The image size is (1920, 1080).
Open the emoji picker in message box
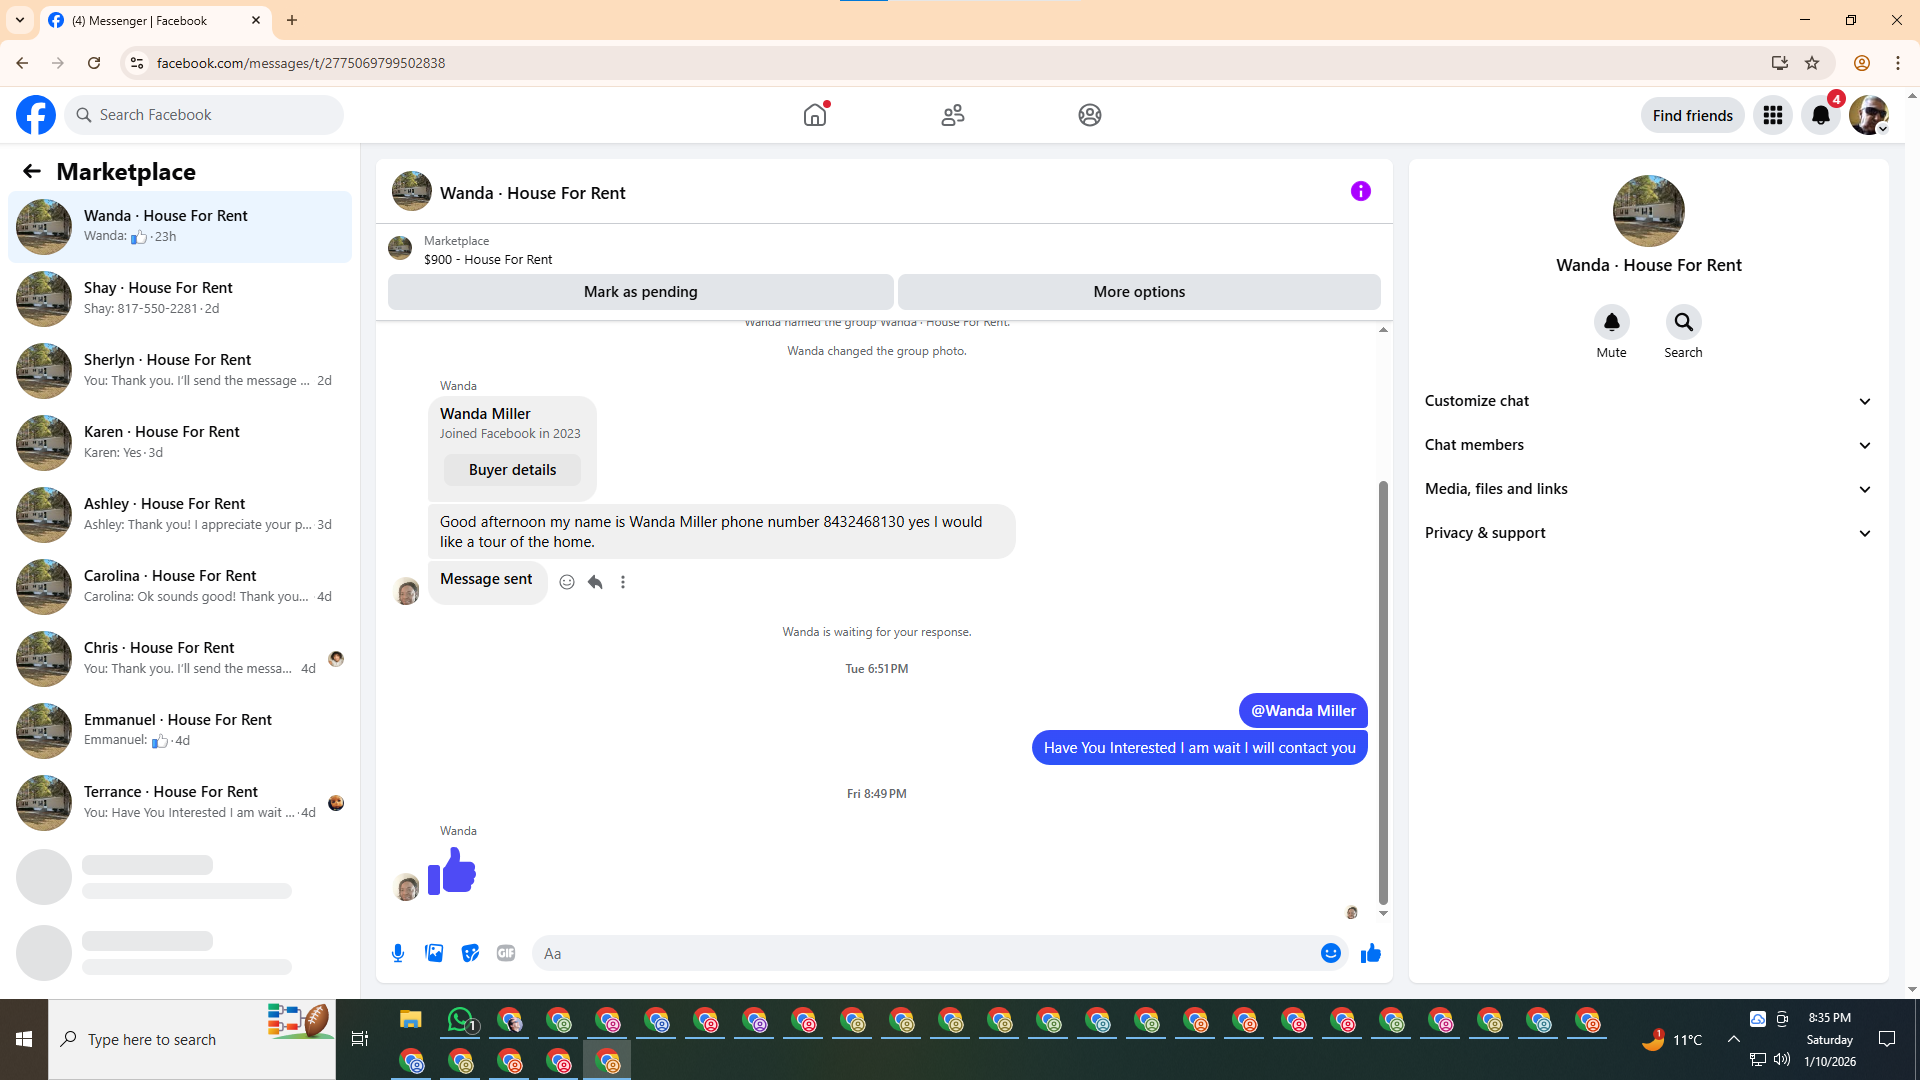click(x=1330, y=953)
